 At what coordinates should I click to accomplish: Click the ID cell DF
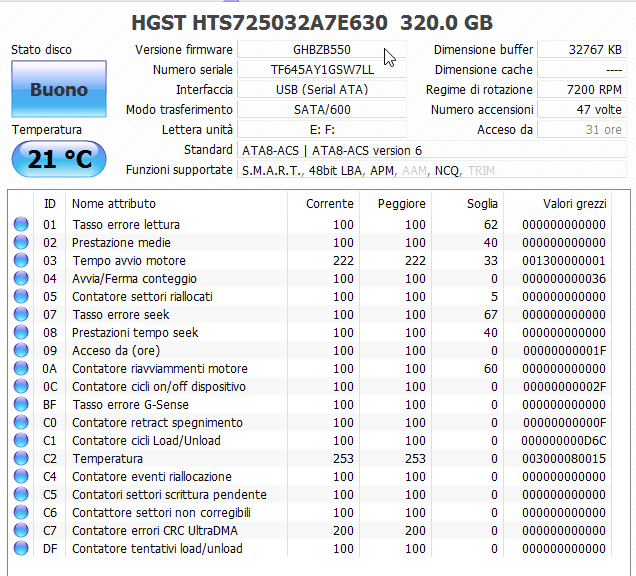tap(49, 548)
